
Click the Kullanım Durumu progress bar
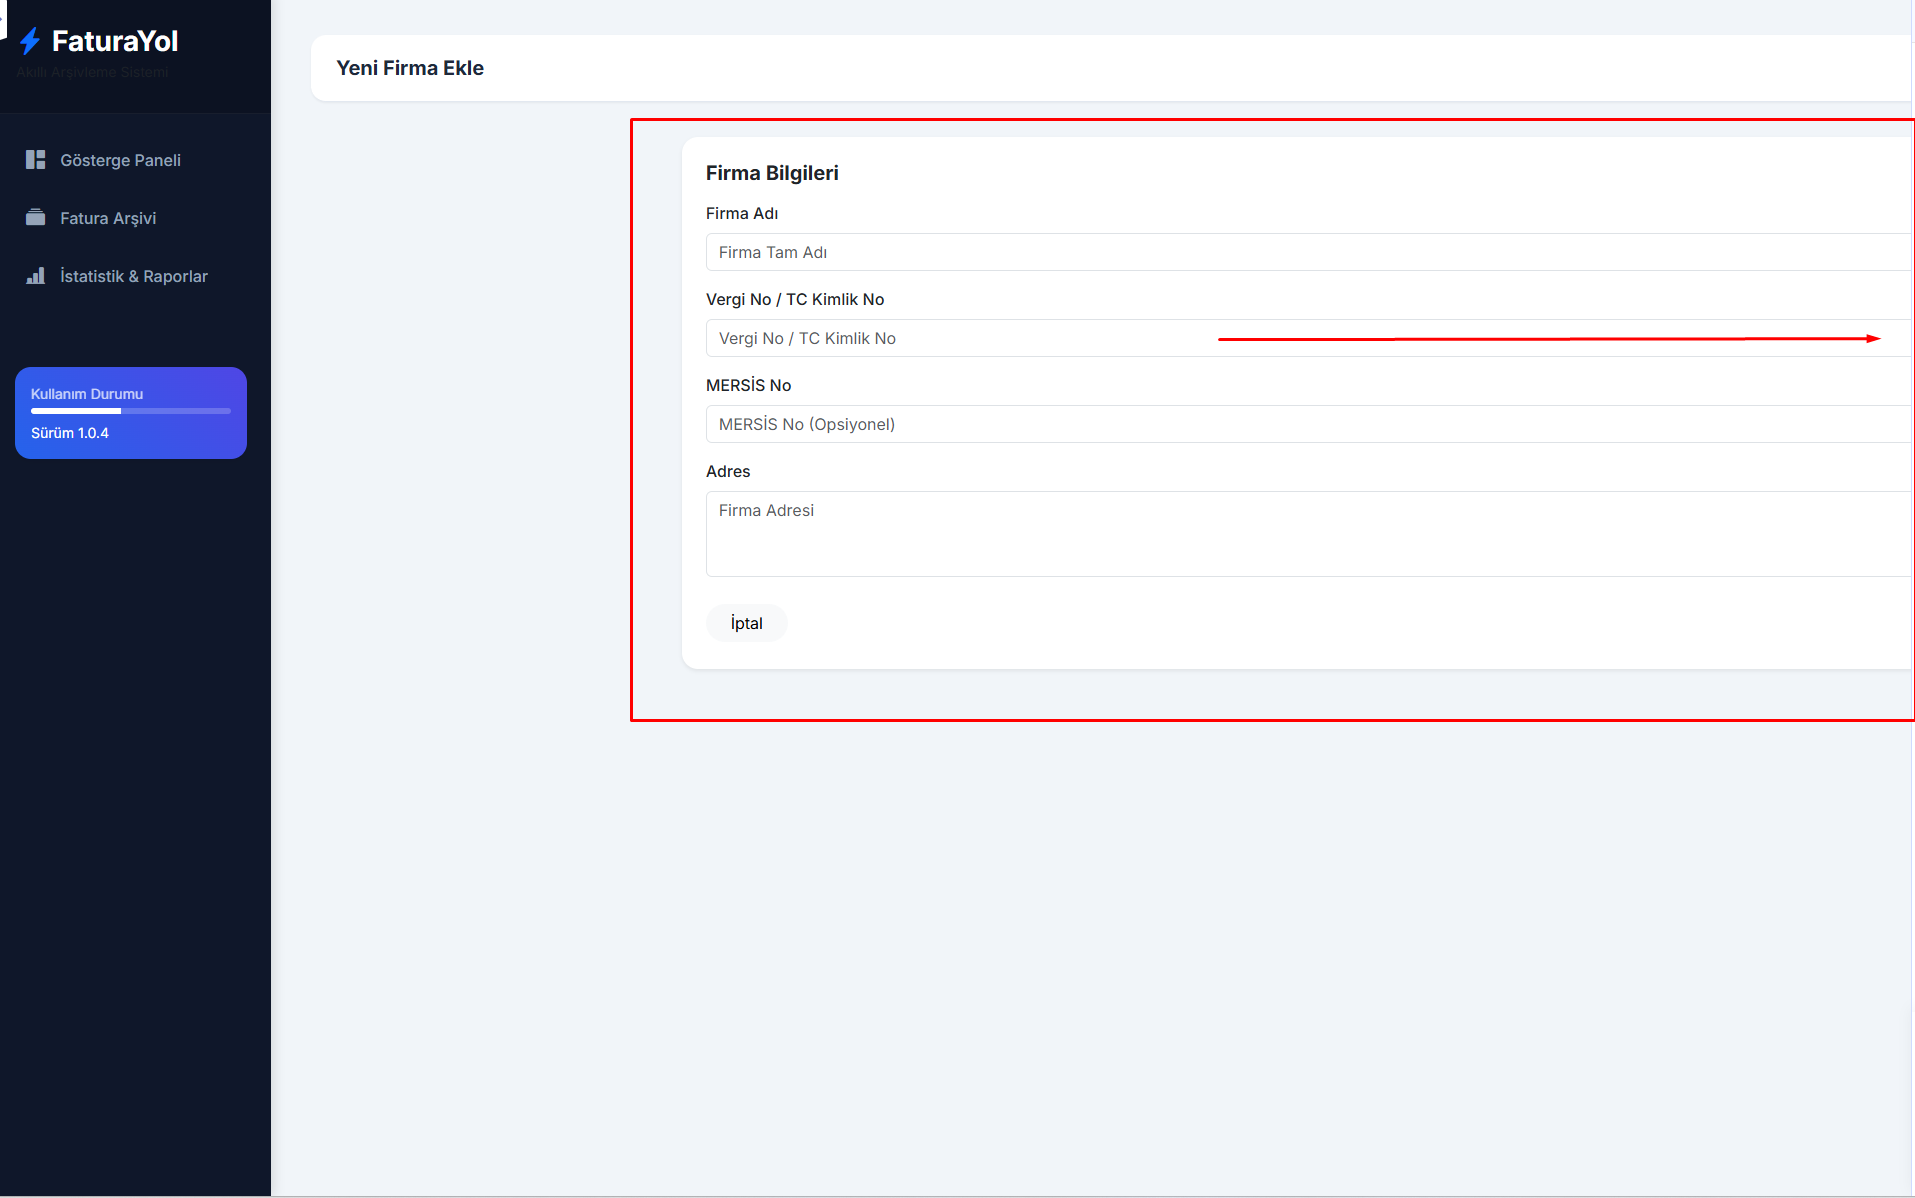point(130,411)
